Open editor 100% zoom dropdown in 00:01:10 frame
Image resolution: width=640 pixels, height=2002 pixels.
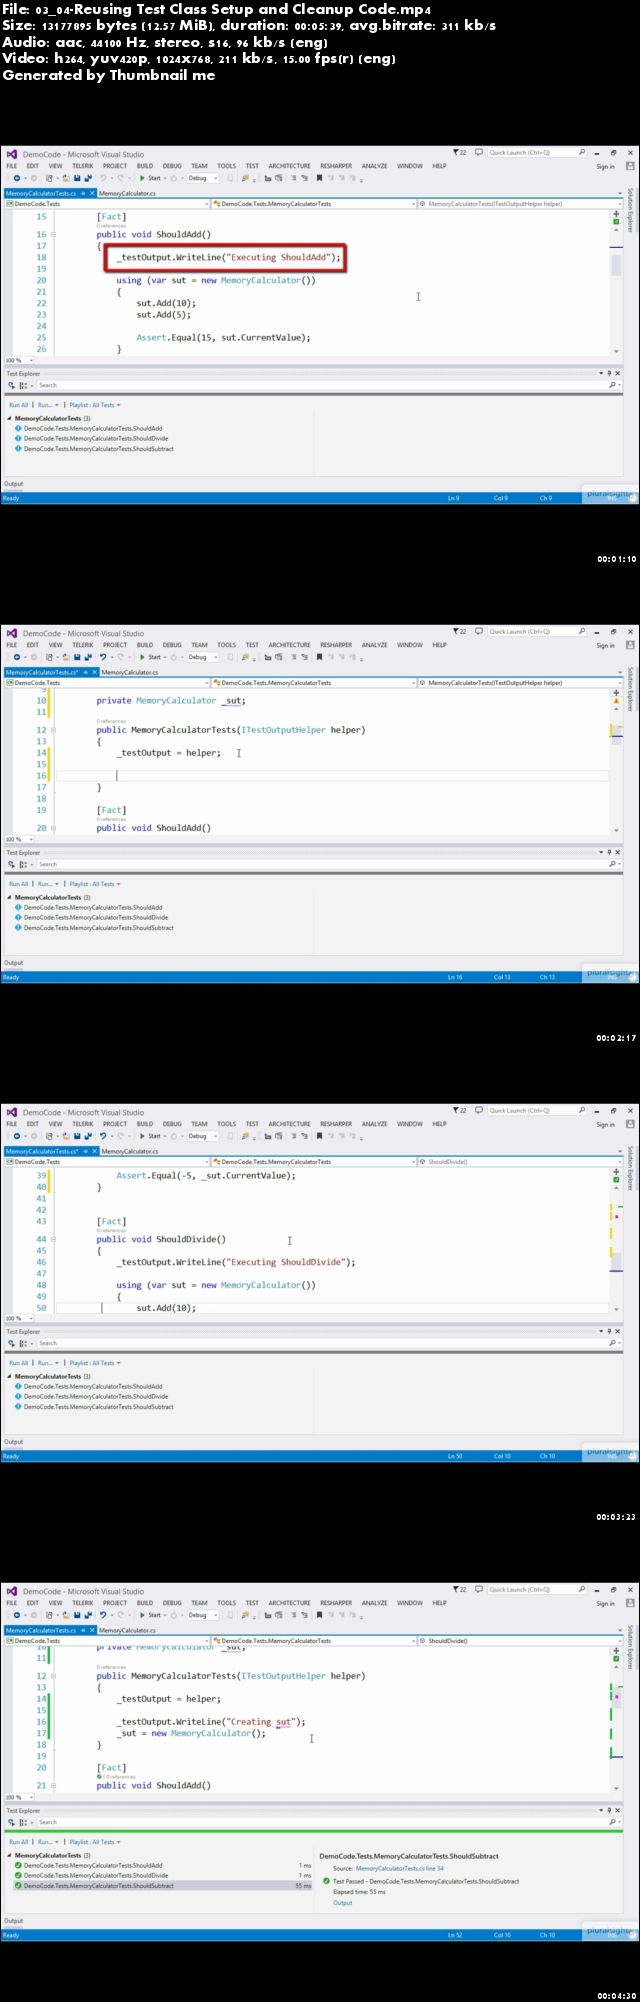(19, 360)
